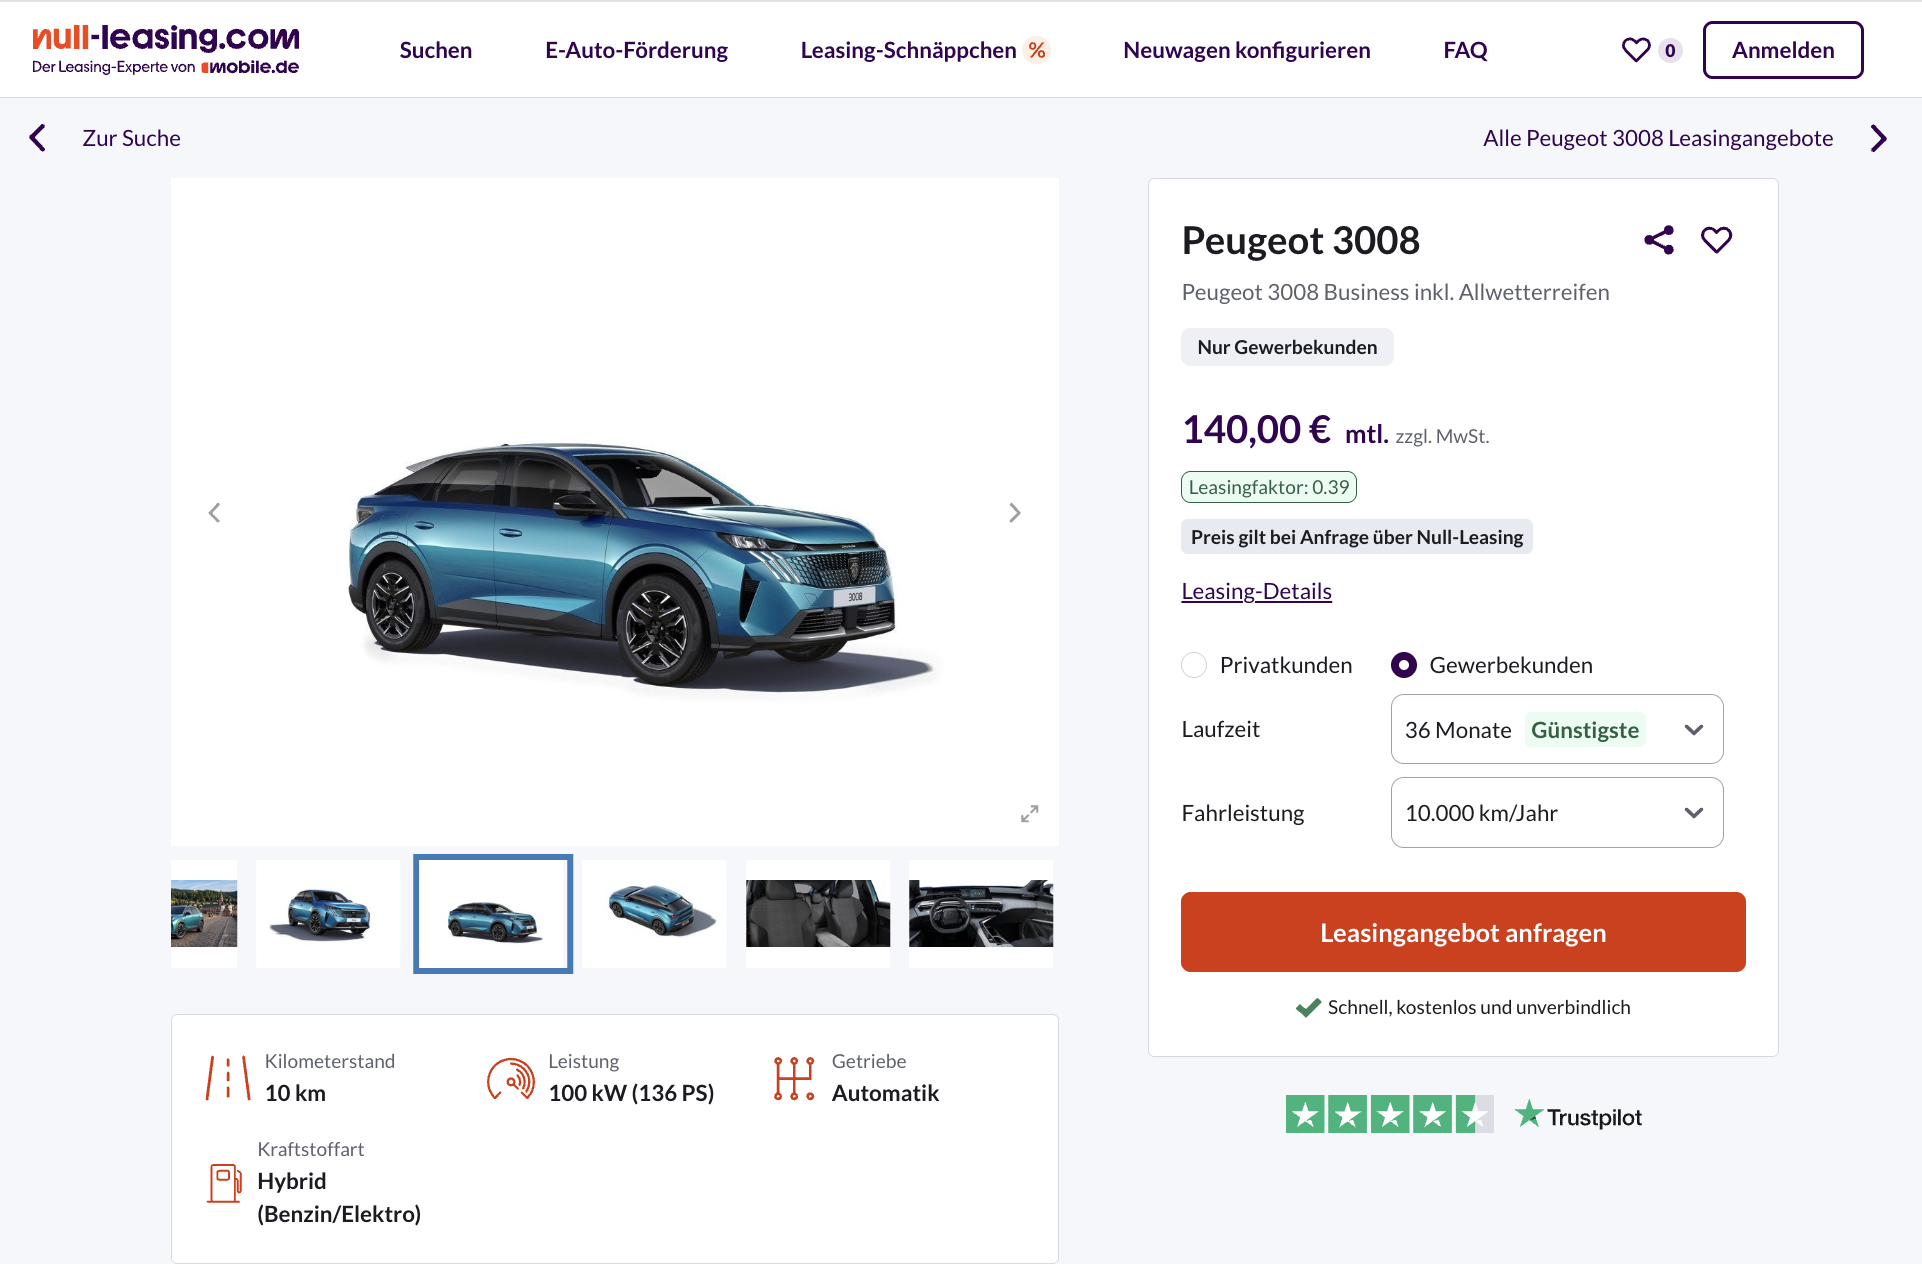Click the Anmelden button

coord(1783,50)
